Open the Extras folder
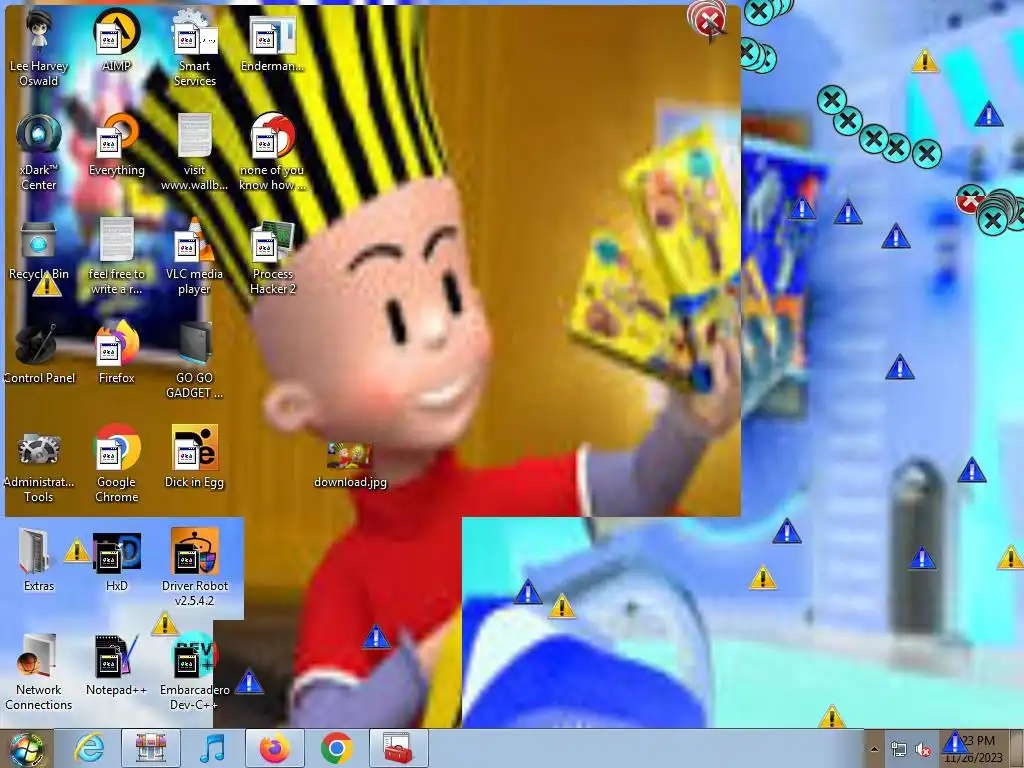This screenshot has height=768, width=1024. point(39,560)
